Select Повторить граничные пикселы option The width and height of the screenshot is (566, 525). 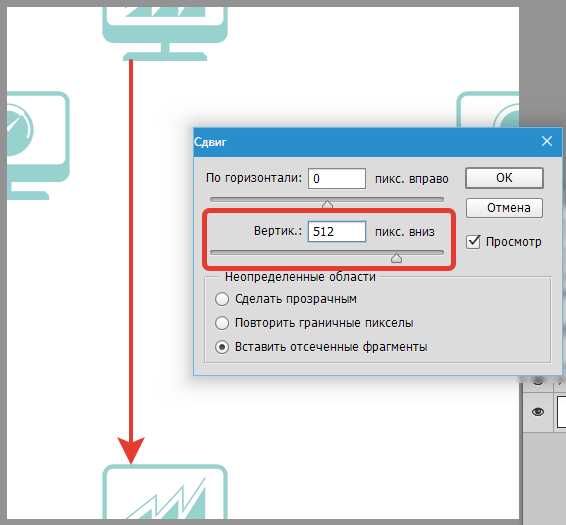[222, 323]
